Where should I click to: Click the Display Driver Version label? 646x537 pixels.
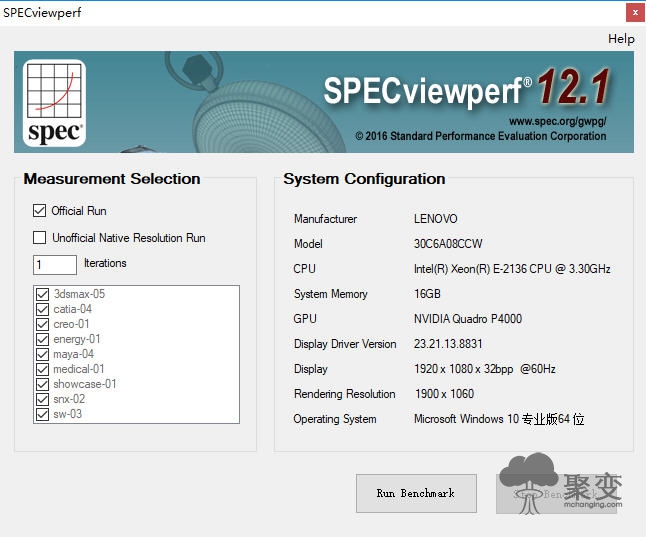pyautogui.click(x=345, y=344)
